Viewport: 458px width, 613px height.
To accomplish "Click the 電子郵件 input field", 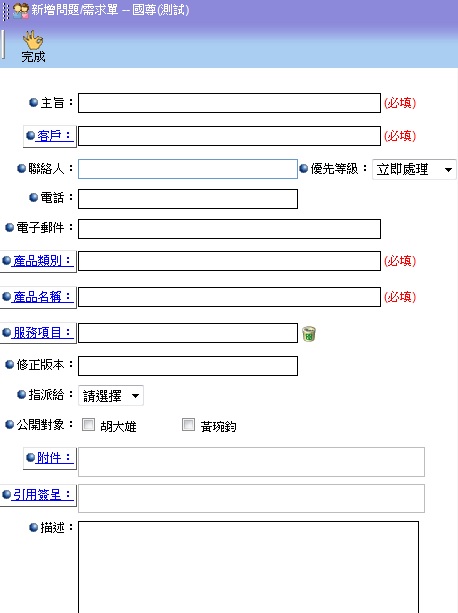I will point(229,229).
